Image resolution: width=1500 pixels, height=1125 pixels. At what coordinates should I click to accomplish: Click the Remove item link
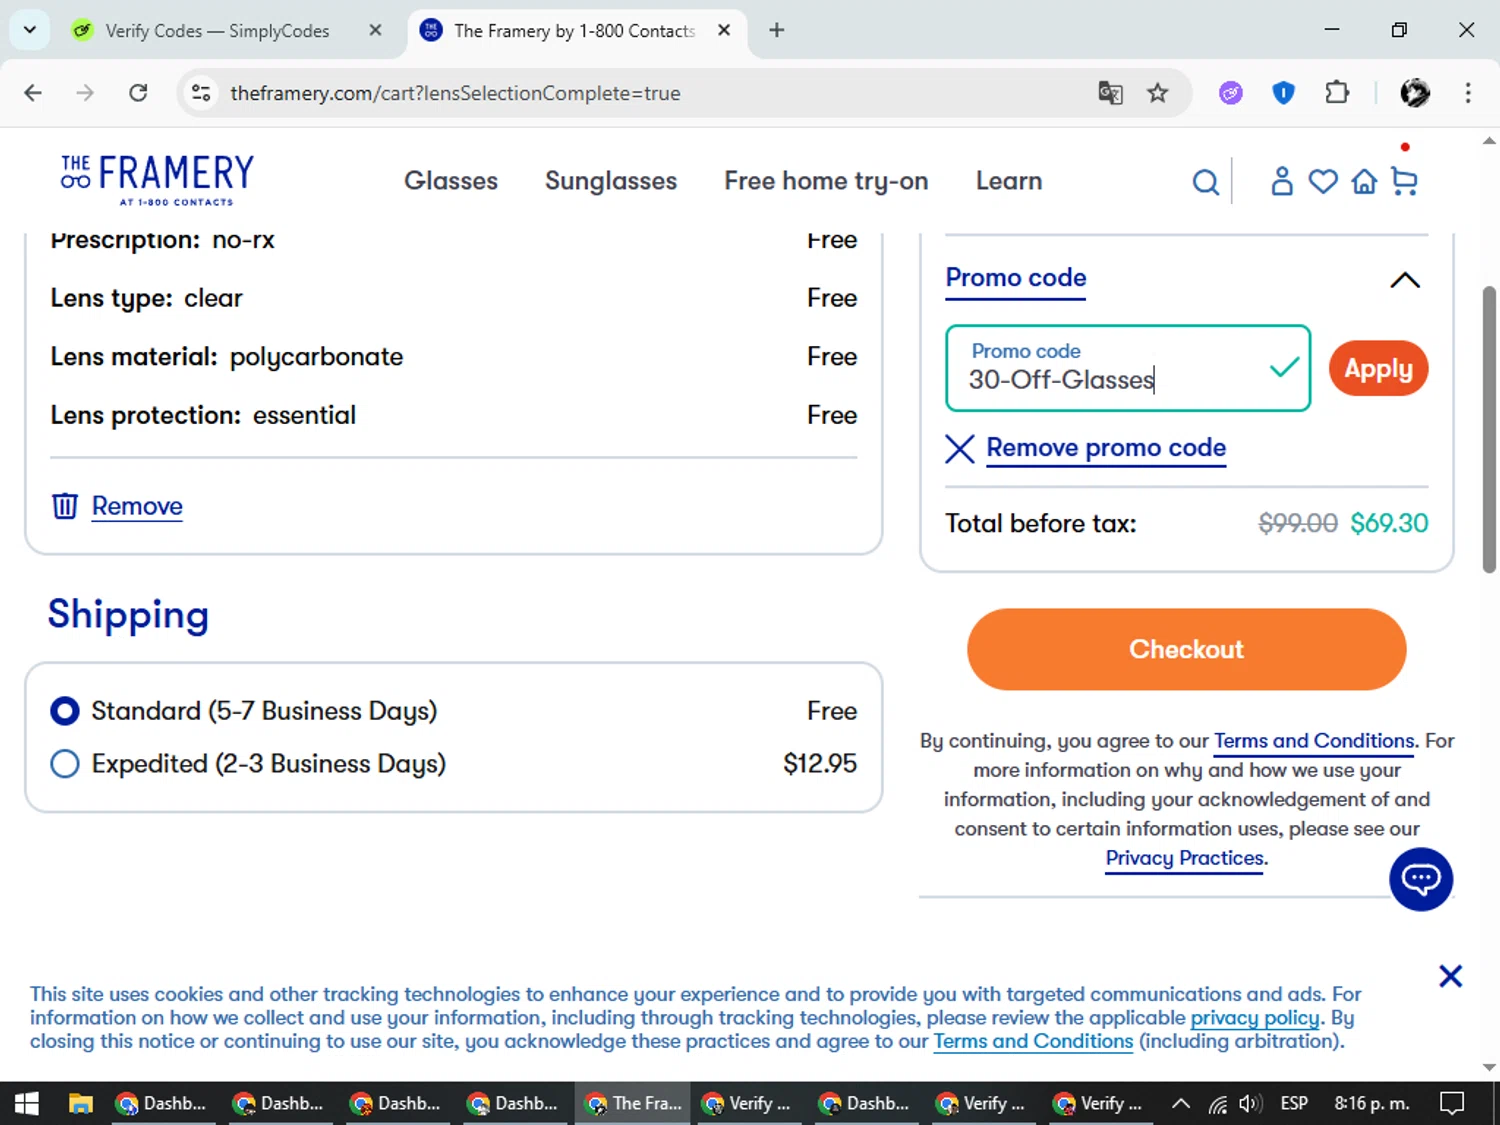point(137,506)
